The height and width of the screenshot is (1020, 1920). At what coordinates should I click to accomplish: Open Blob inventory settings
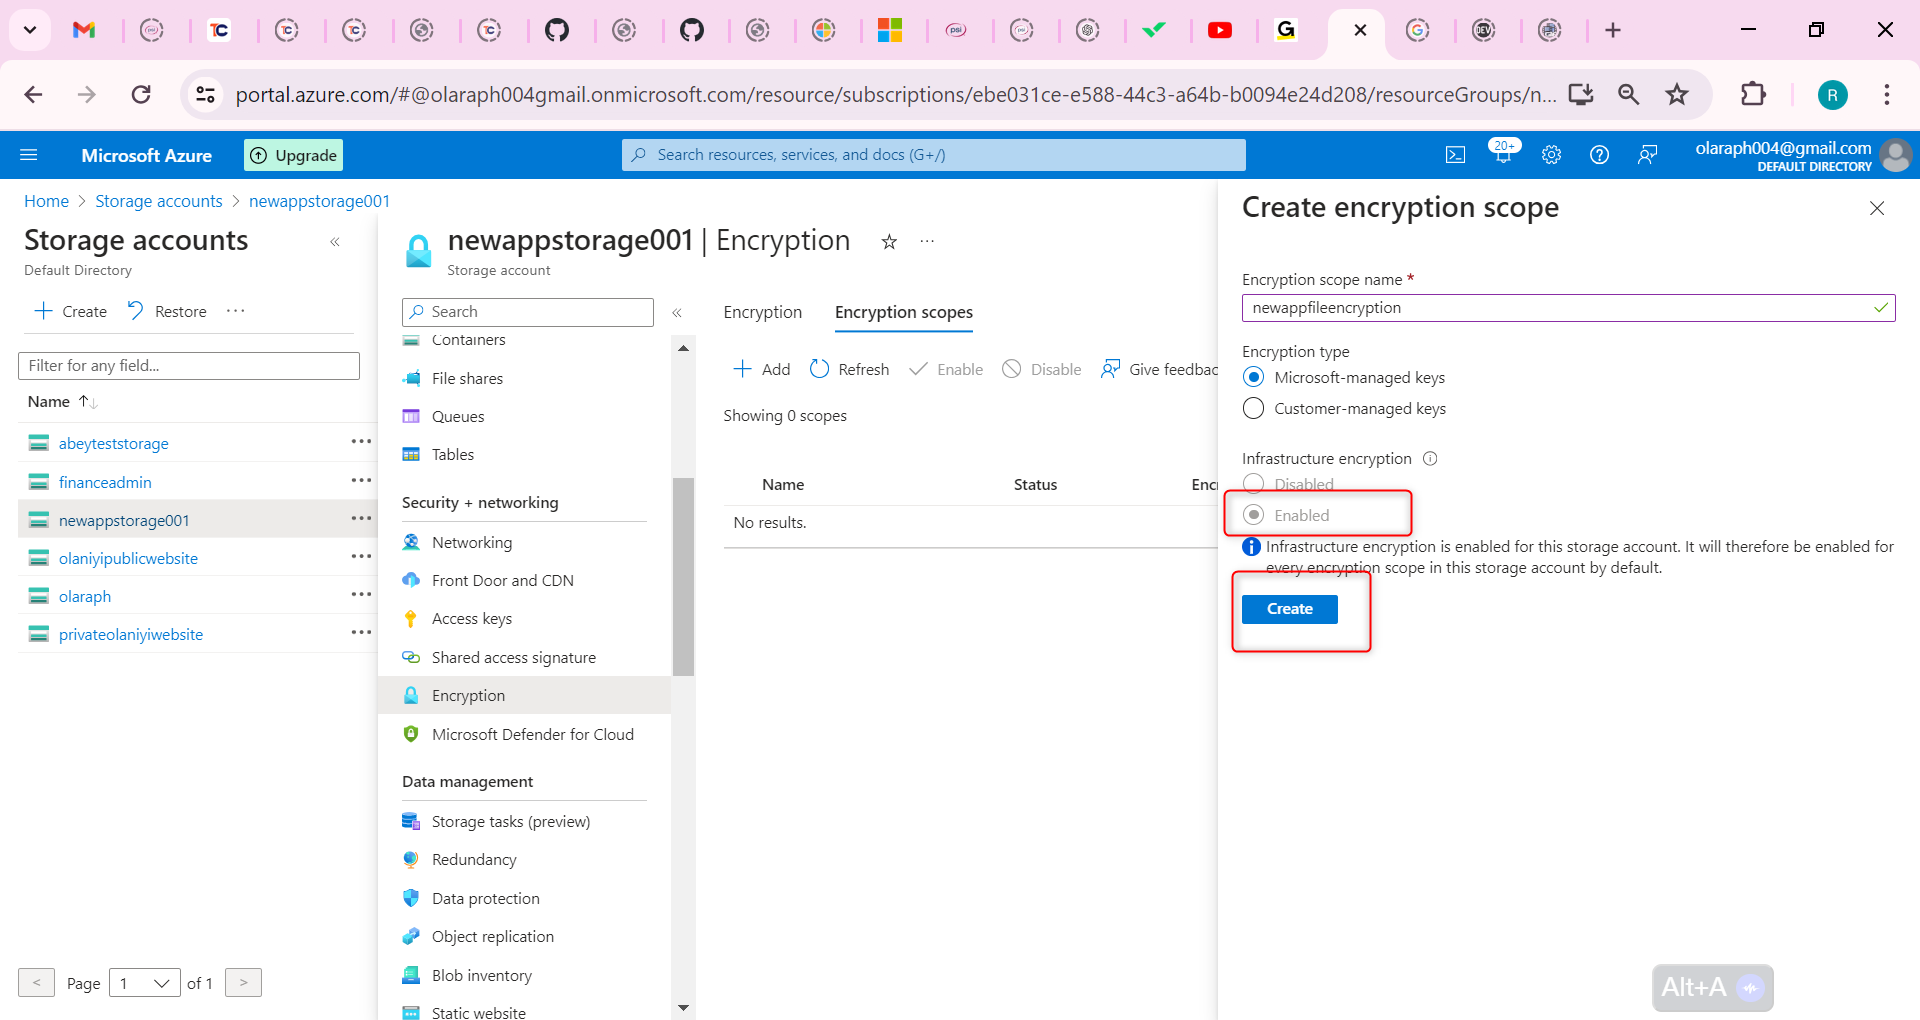[481, 975]
